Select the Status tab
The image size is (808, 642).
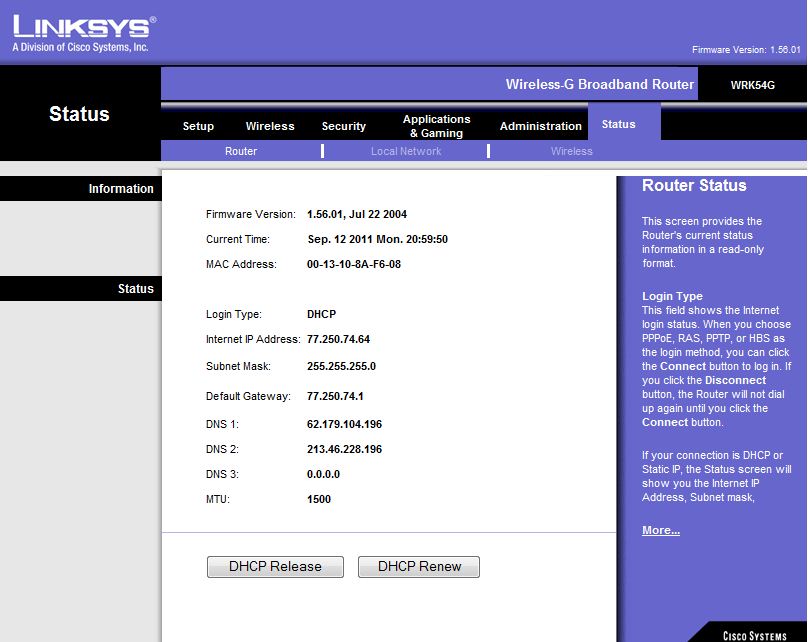(618, 124)
